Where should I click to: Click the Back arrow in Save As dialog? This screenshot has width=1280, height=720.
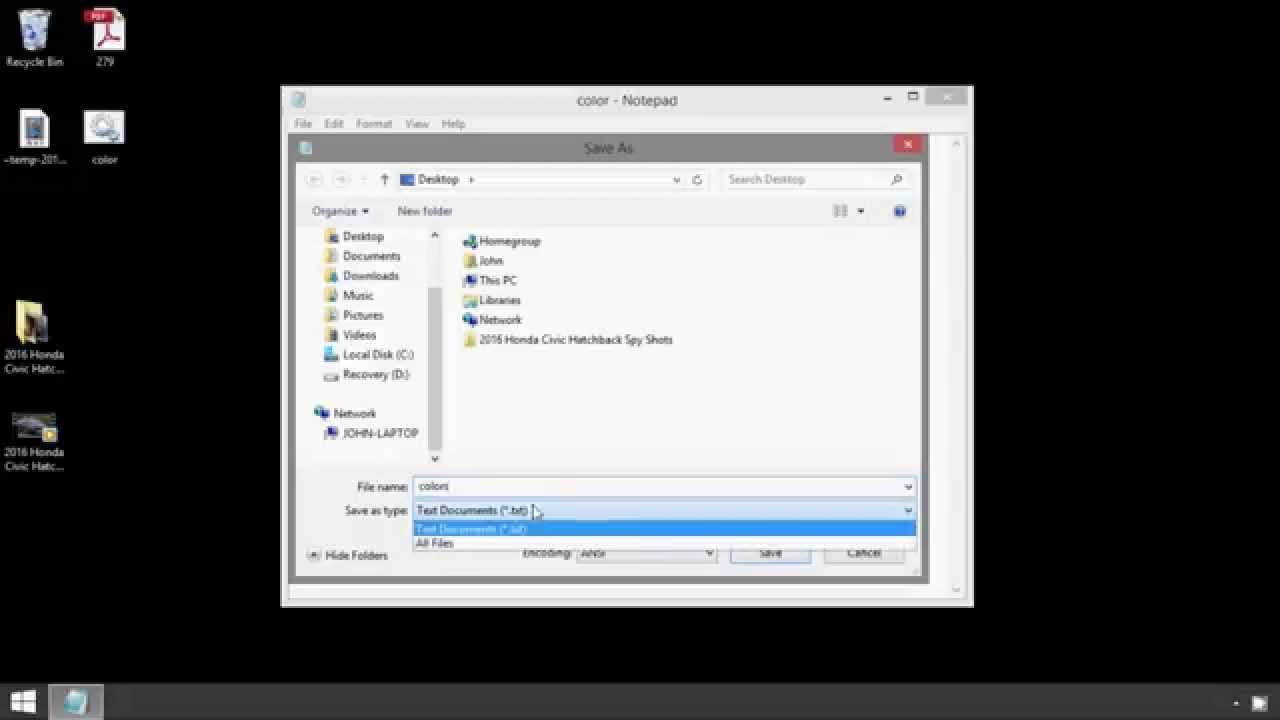315,180
